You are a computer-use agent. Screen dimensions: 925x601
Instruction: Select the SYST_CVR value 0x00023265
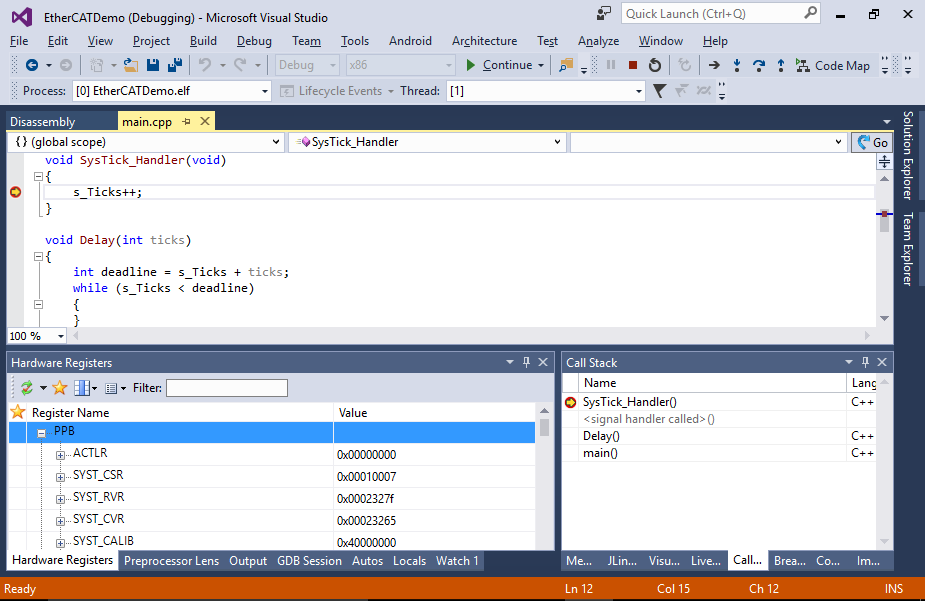click(x=366, y=521)
